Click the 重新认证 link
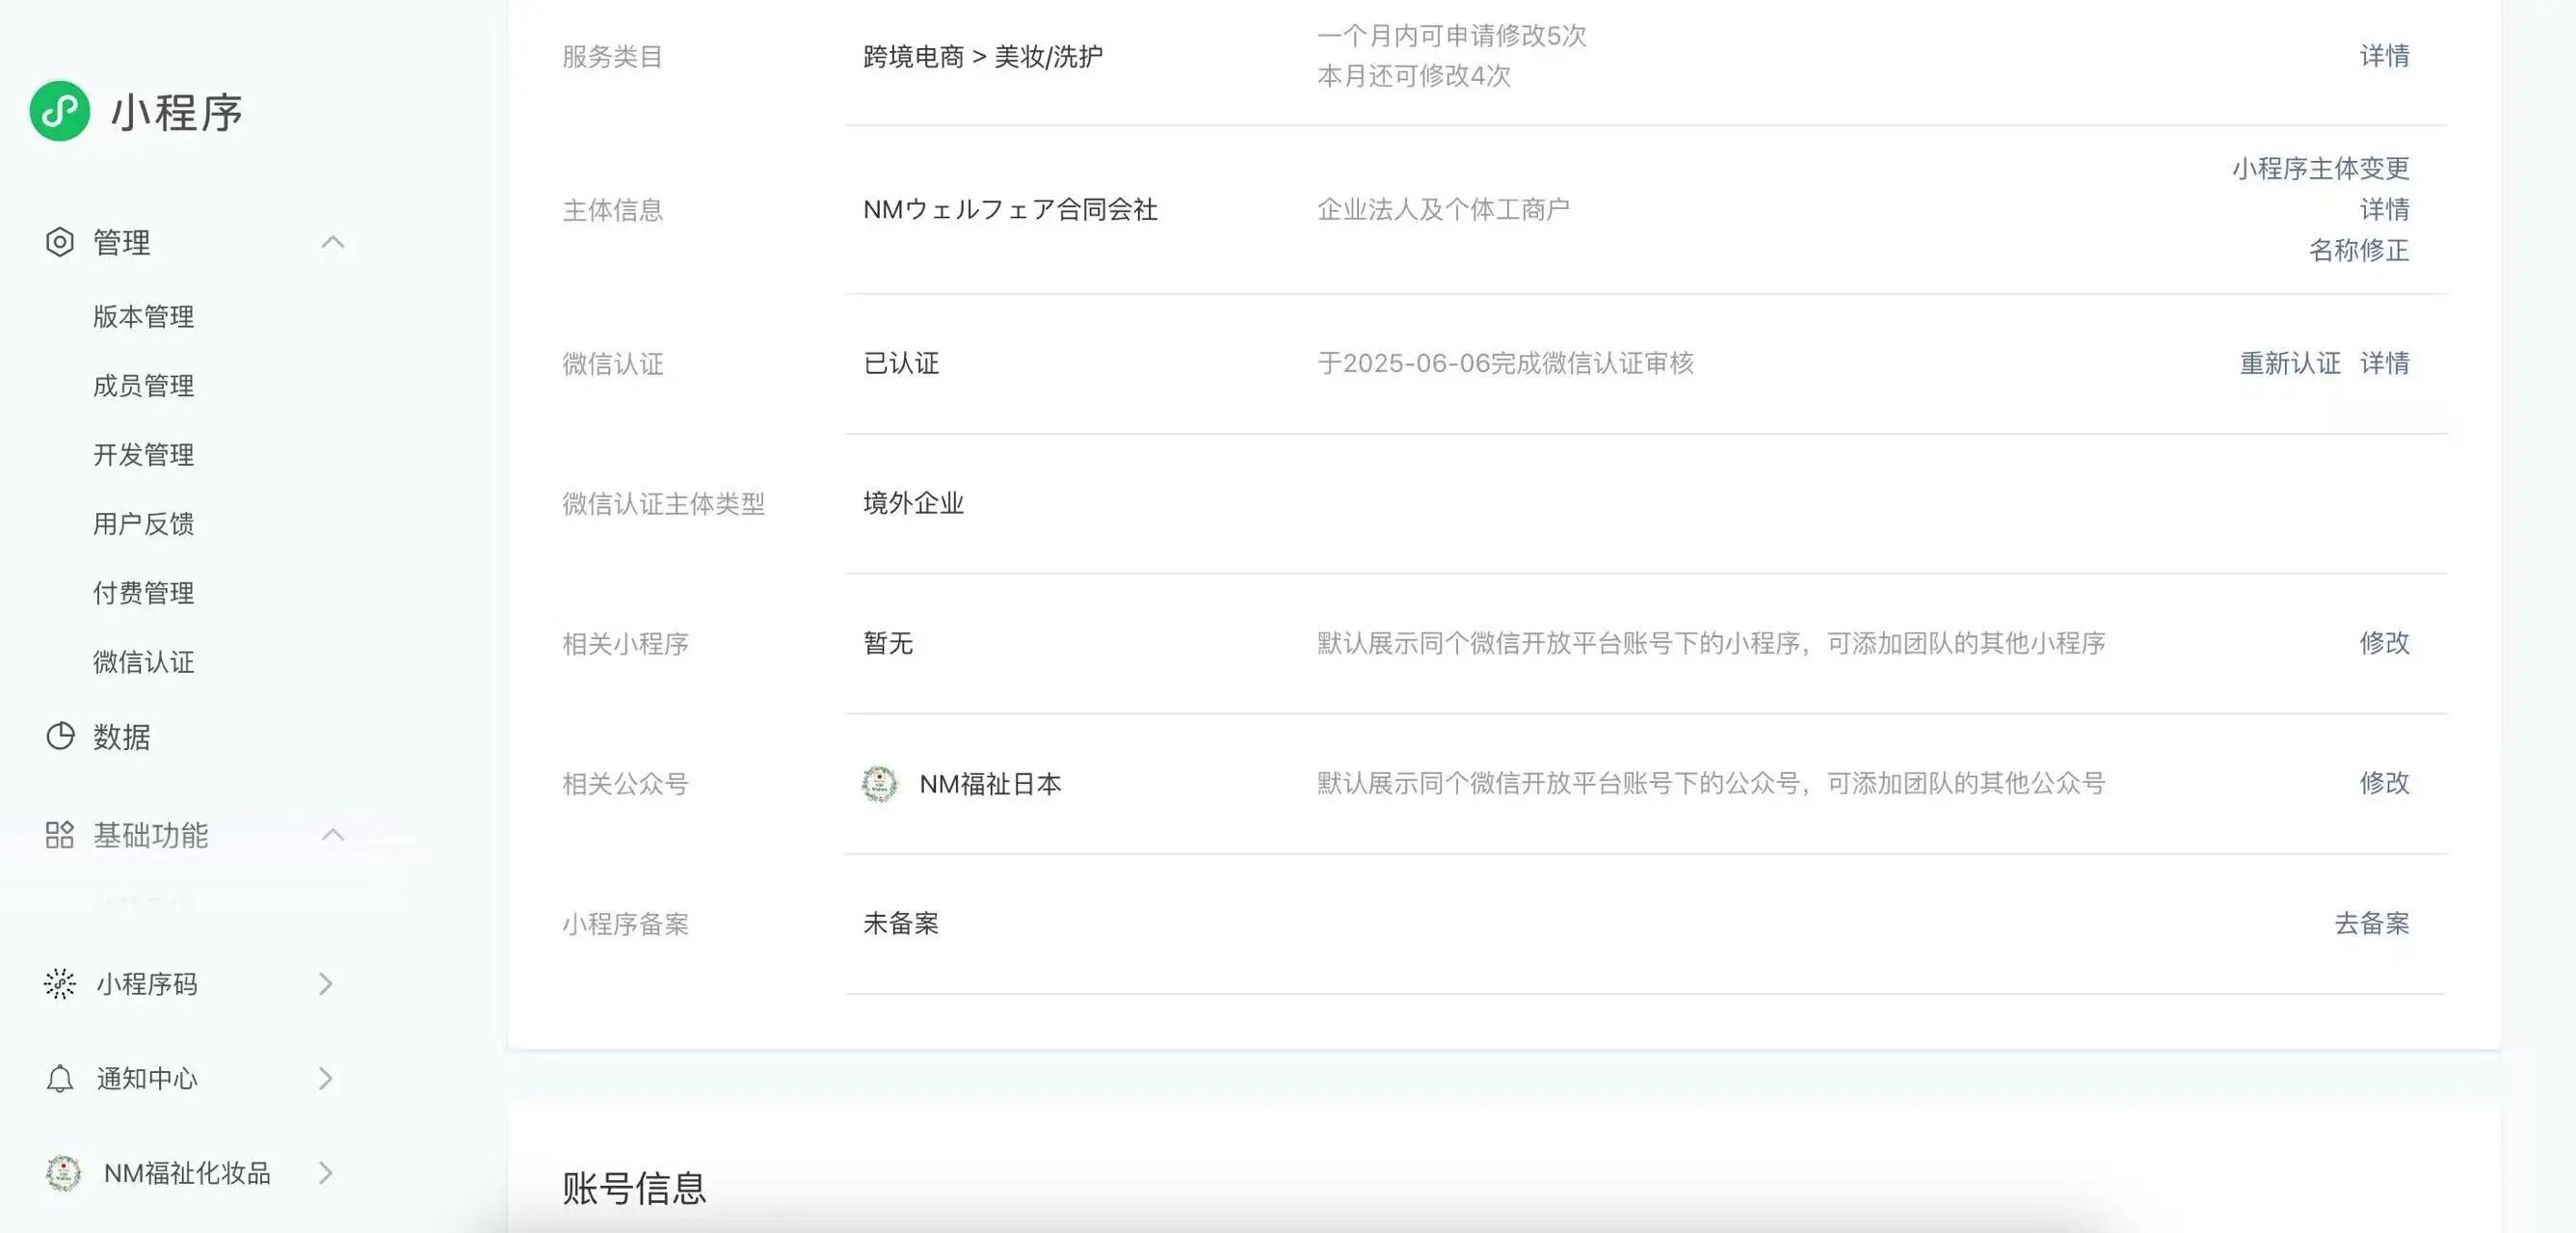The height and width of the screenshot is (1233, 2576). [x=2289, y=363]
